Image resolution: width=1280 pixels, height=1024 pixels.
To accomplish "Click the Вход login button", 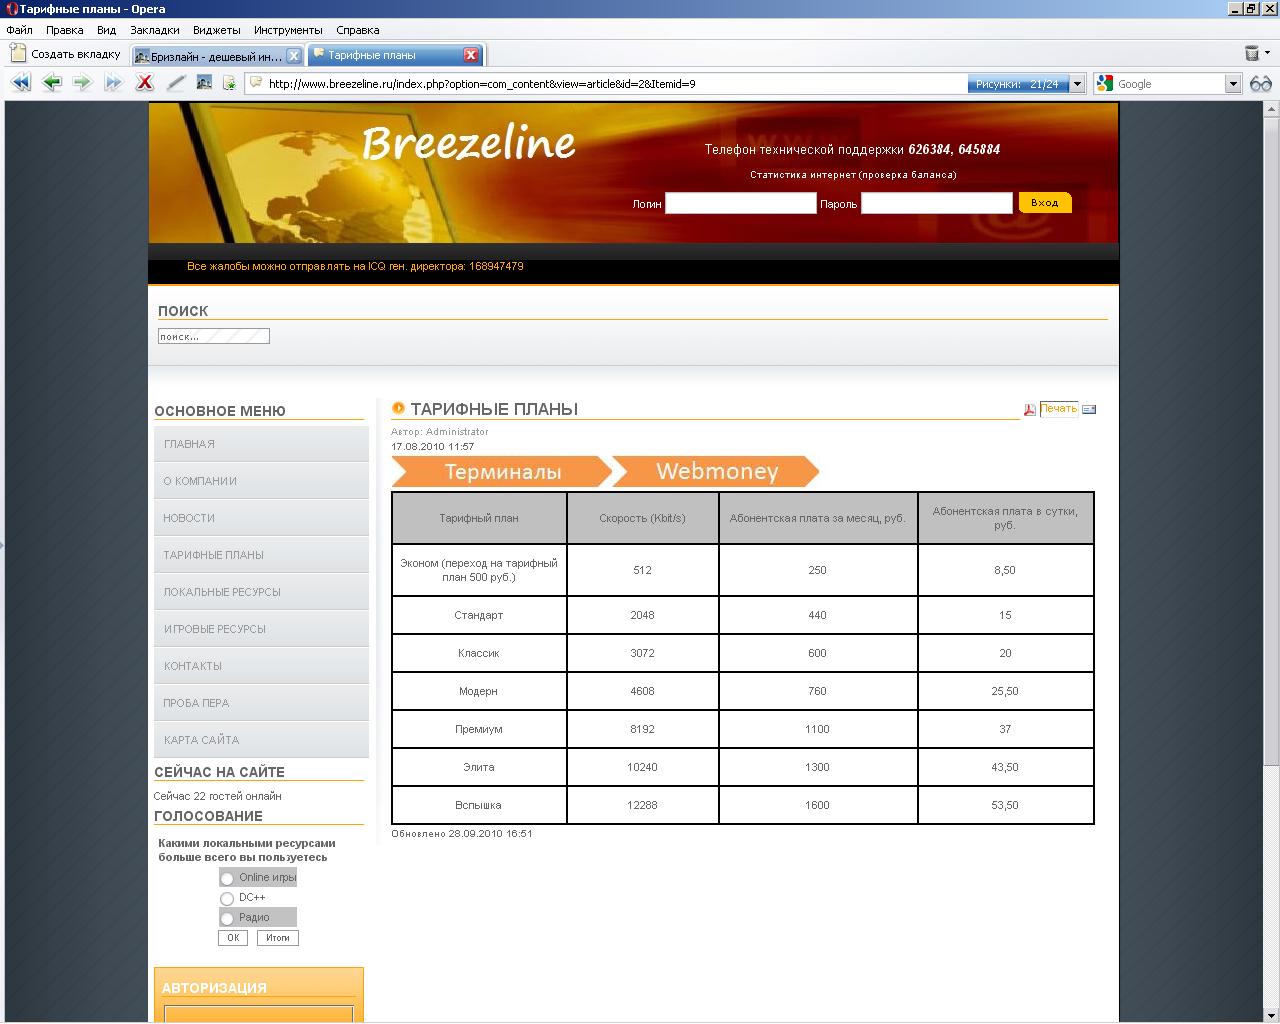I will coord(1045,202).
